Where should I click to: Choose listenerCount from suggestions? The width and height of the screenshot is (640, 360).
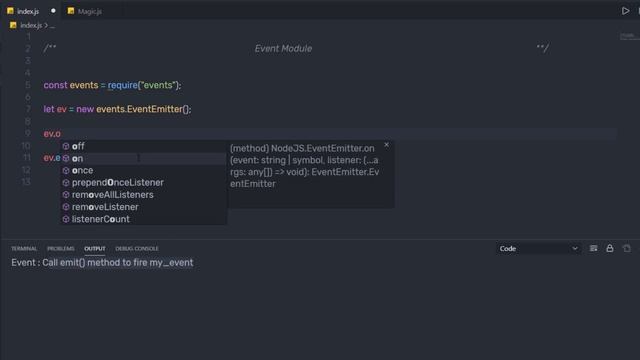click(x=143, y=219)
